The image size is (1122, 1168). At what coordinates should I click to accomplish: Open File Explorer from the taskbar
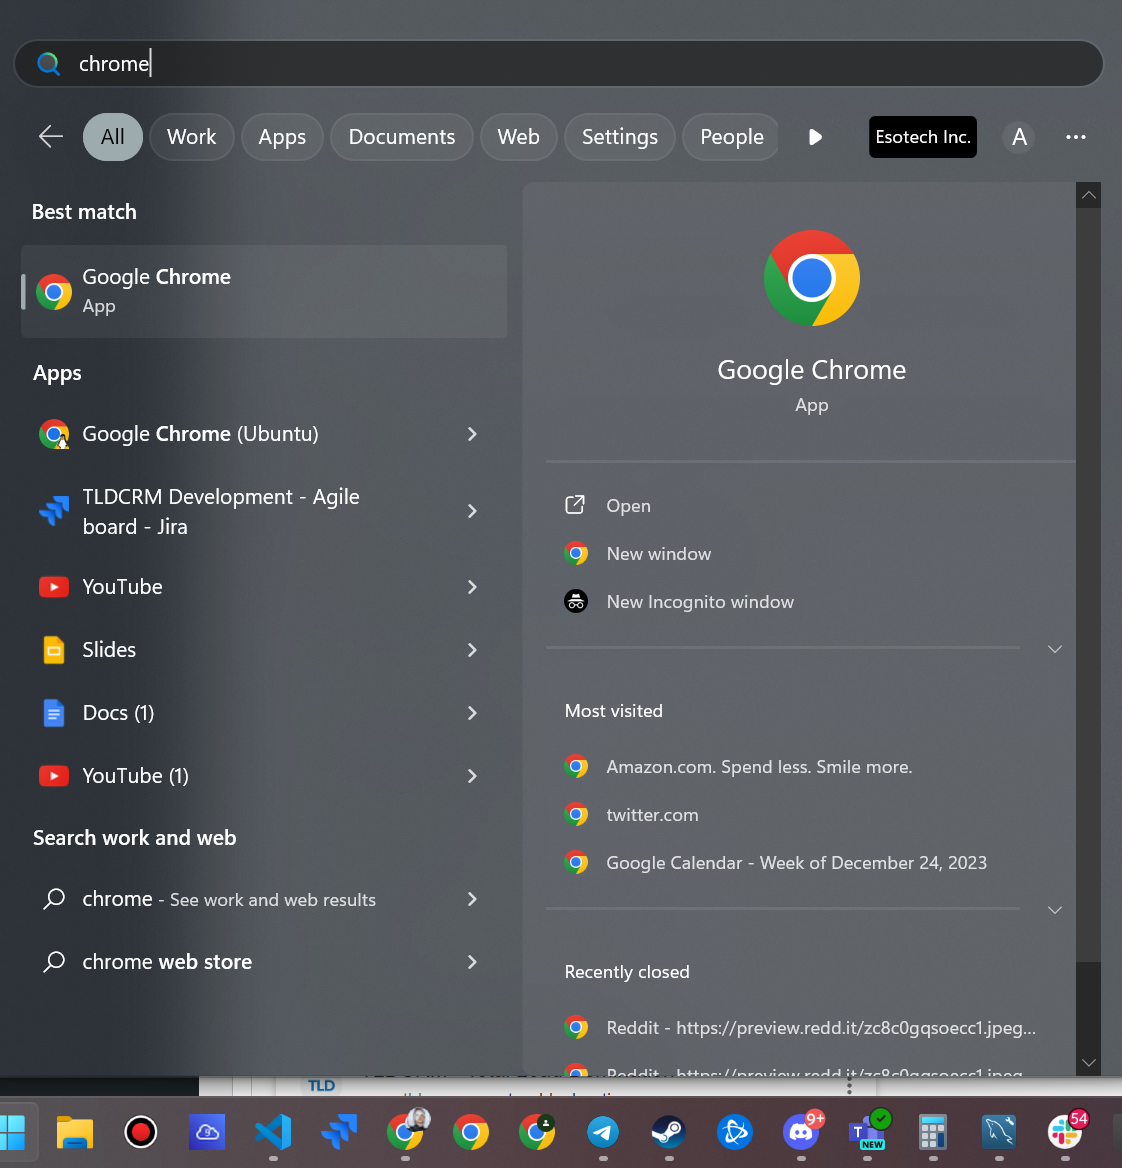(x=75, y=1132)
